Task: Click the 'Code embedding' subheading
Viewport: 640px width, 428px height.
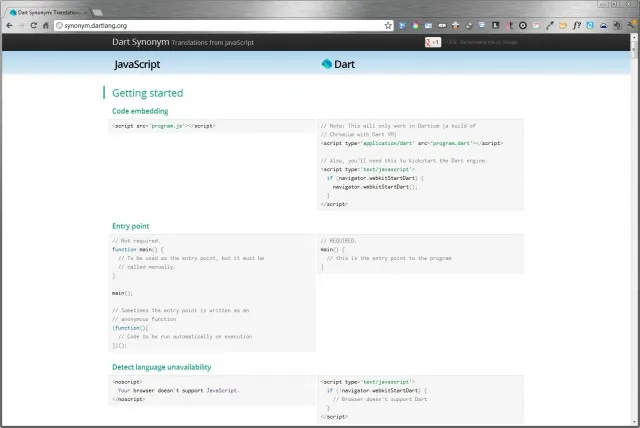Action: point(140,111)
